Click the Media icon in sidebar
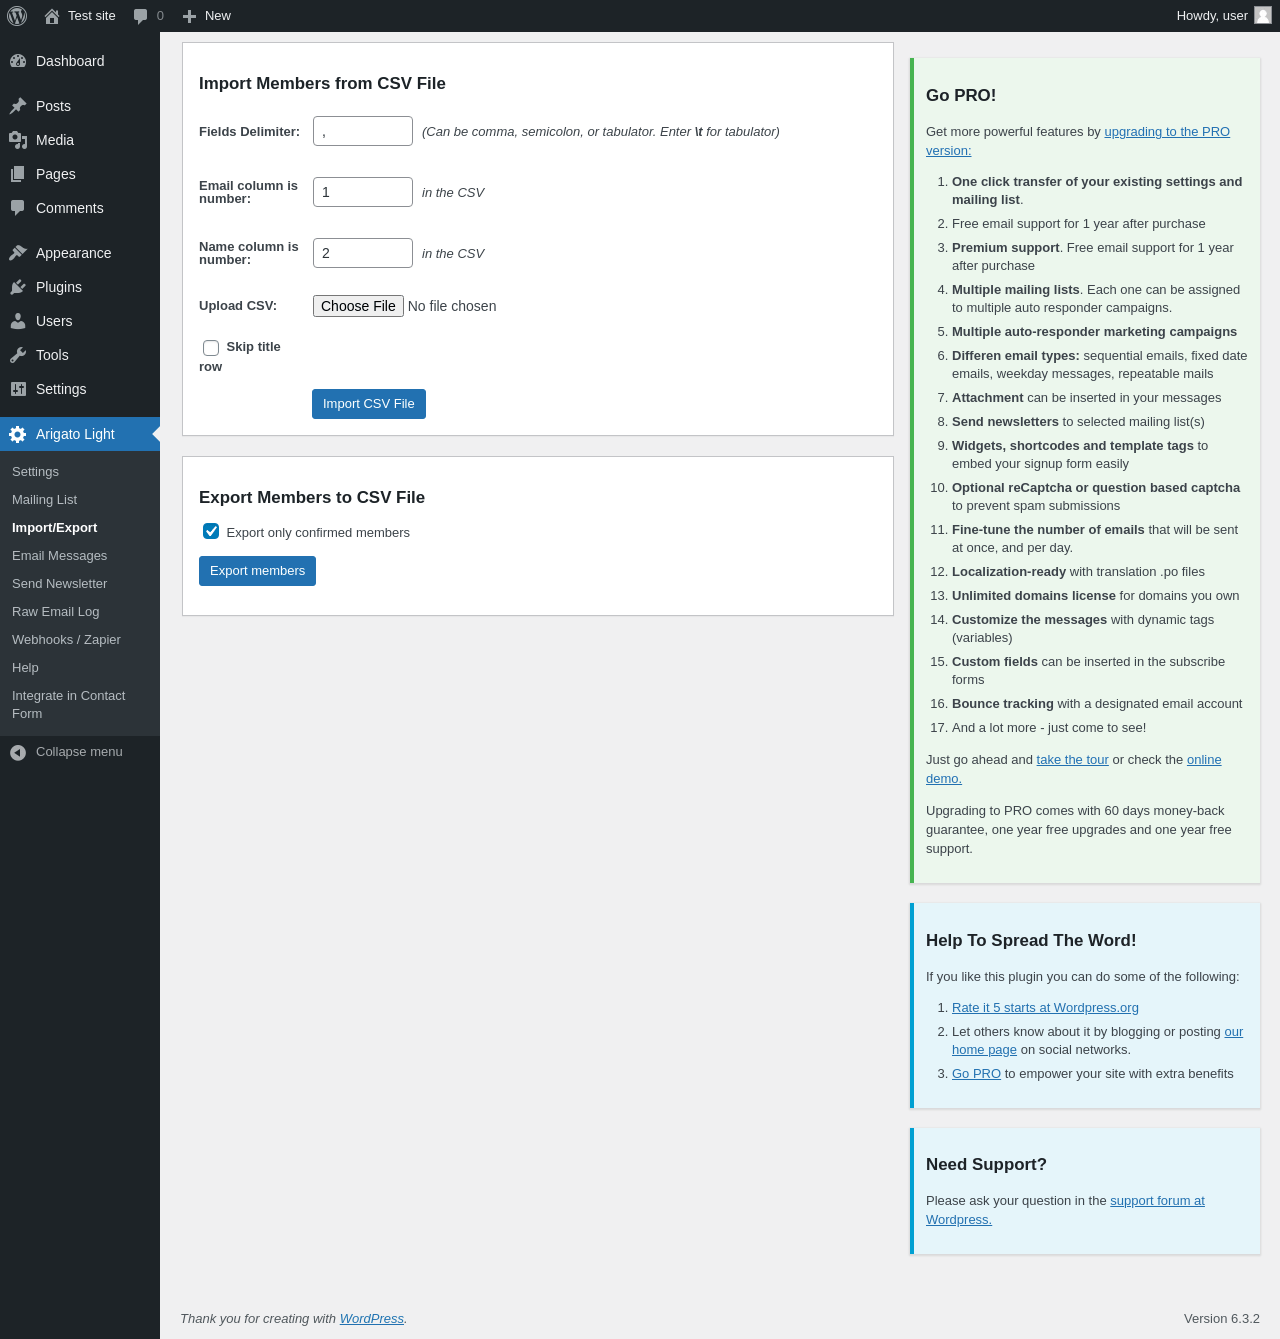Viewport: 1280px width, 1339px height. [18, 140]
